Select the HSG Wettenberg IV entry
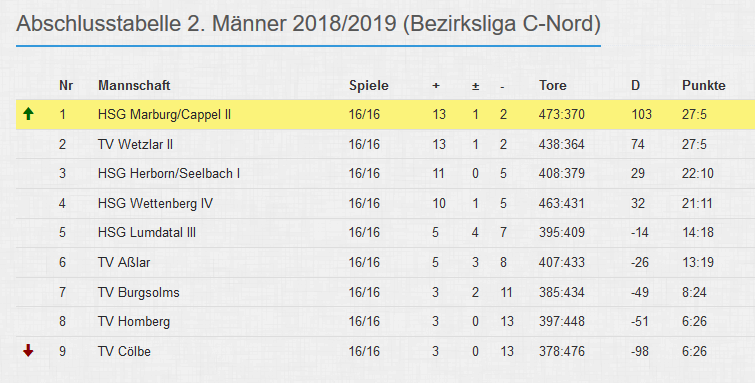Image resolution: width=755 pixels, height=383 pixels. point(155,203)
